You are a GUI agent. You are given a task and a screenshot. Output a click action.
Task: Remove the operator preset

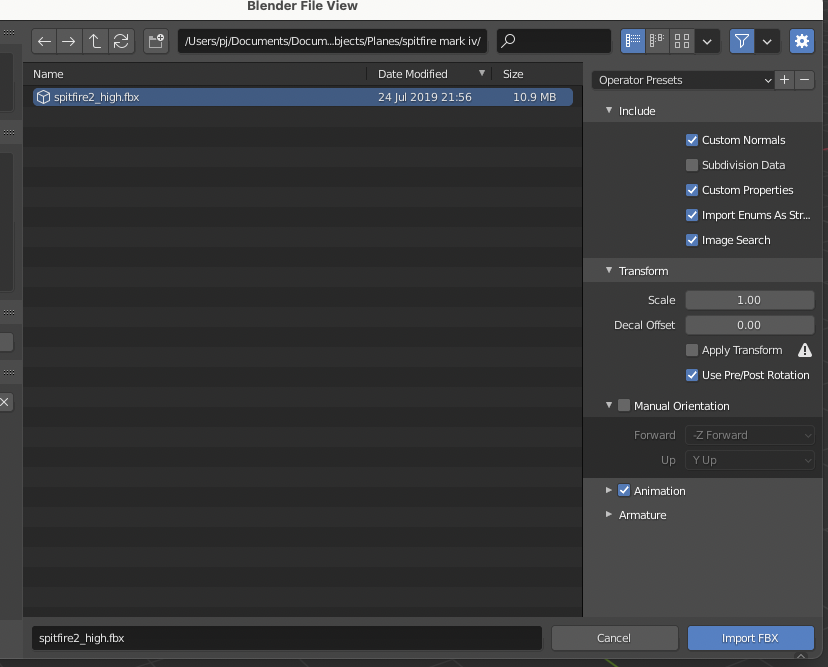click(804, 80)
